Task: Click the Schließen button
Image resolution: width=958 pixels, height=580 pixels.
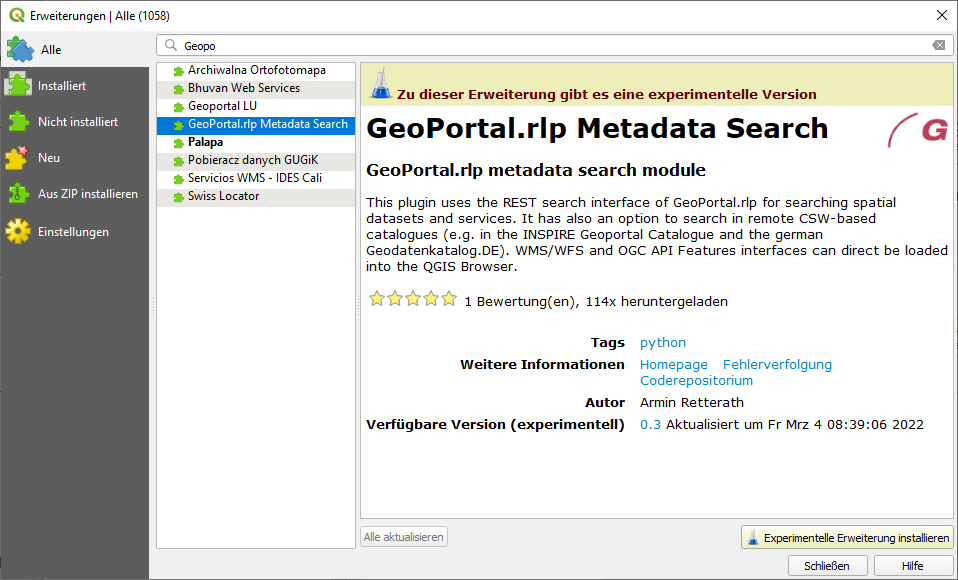Action: point(827,566)
